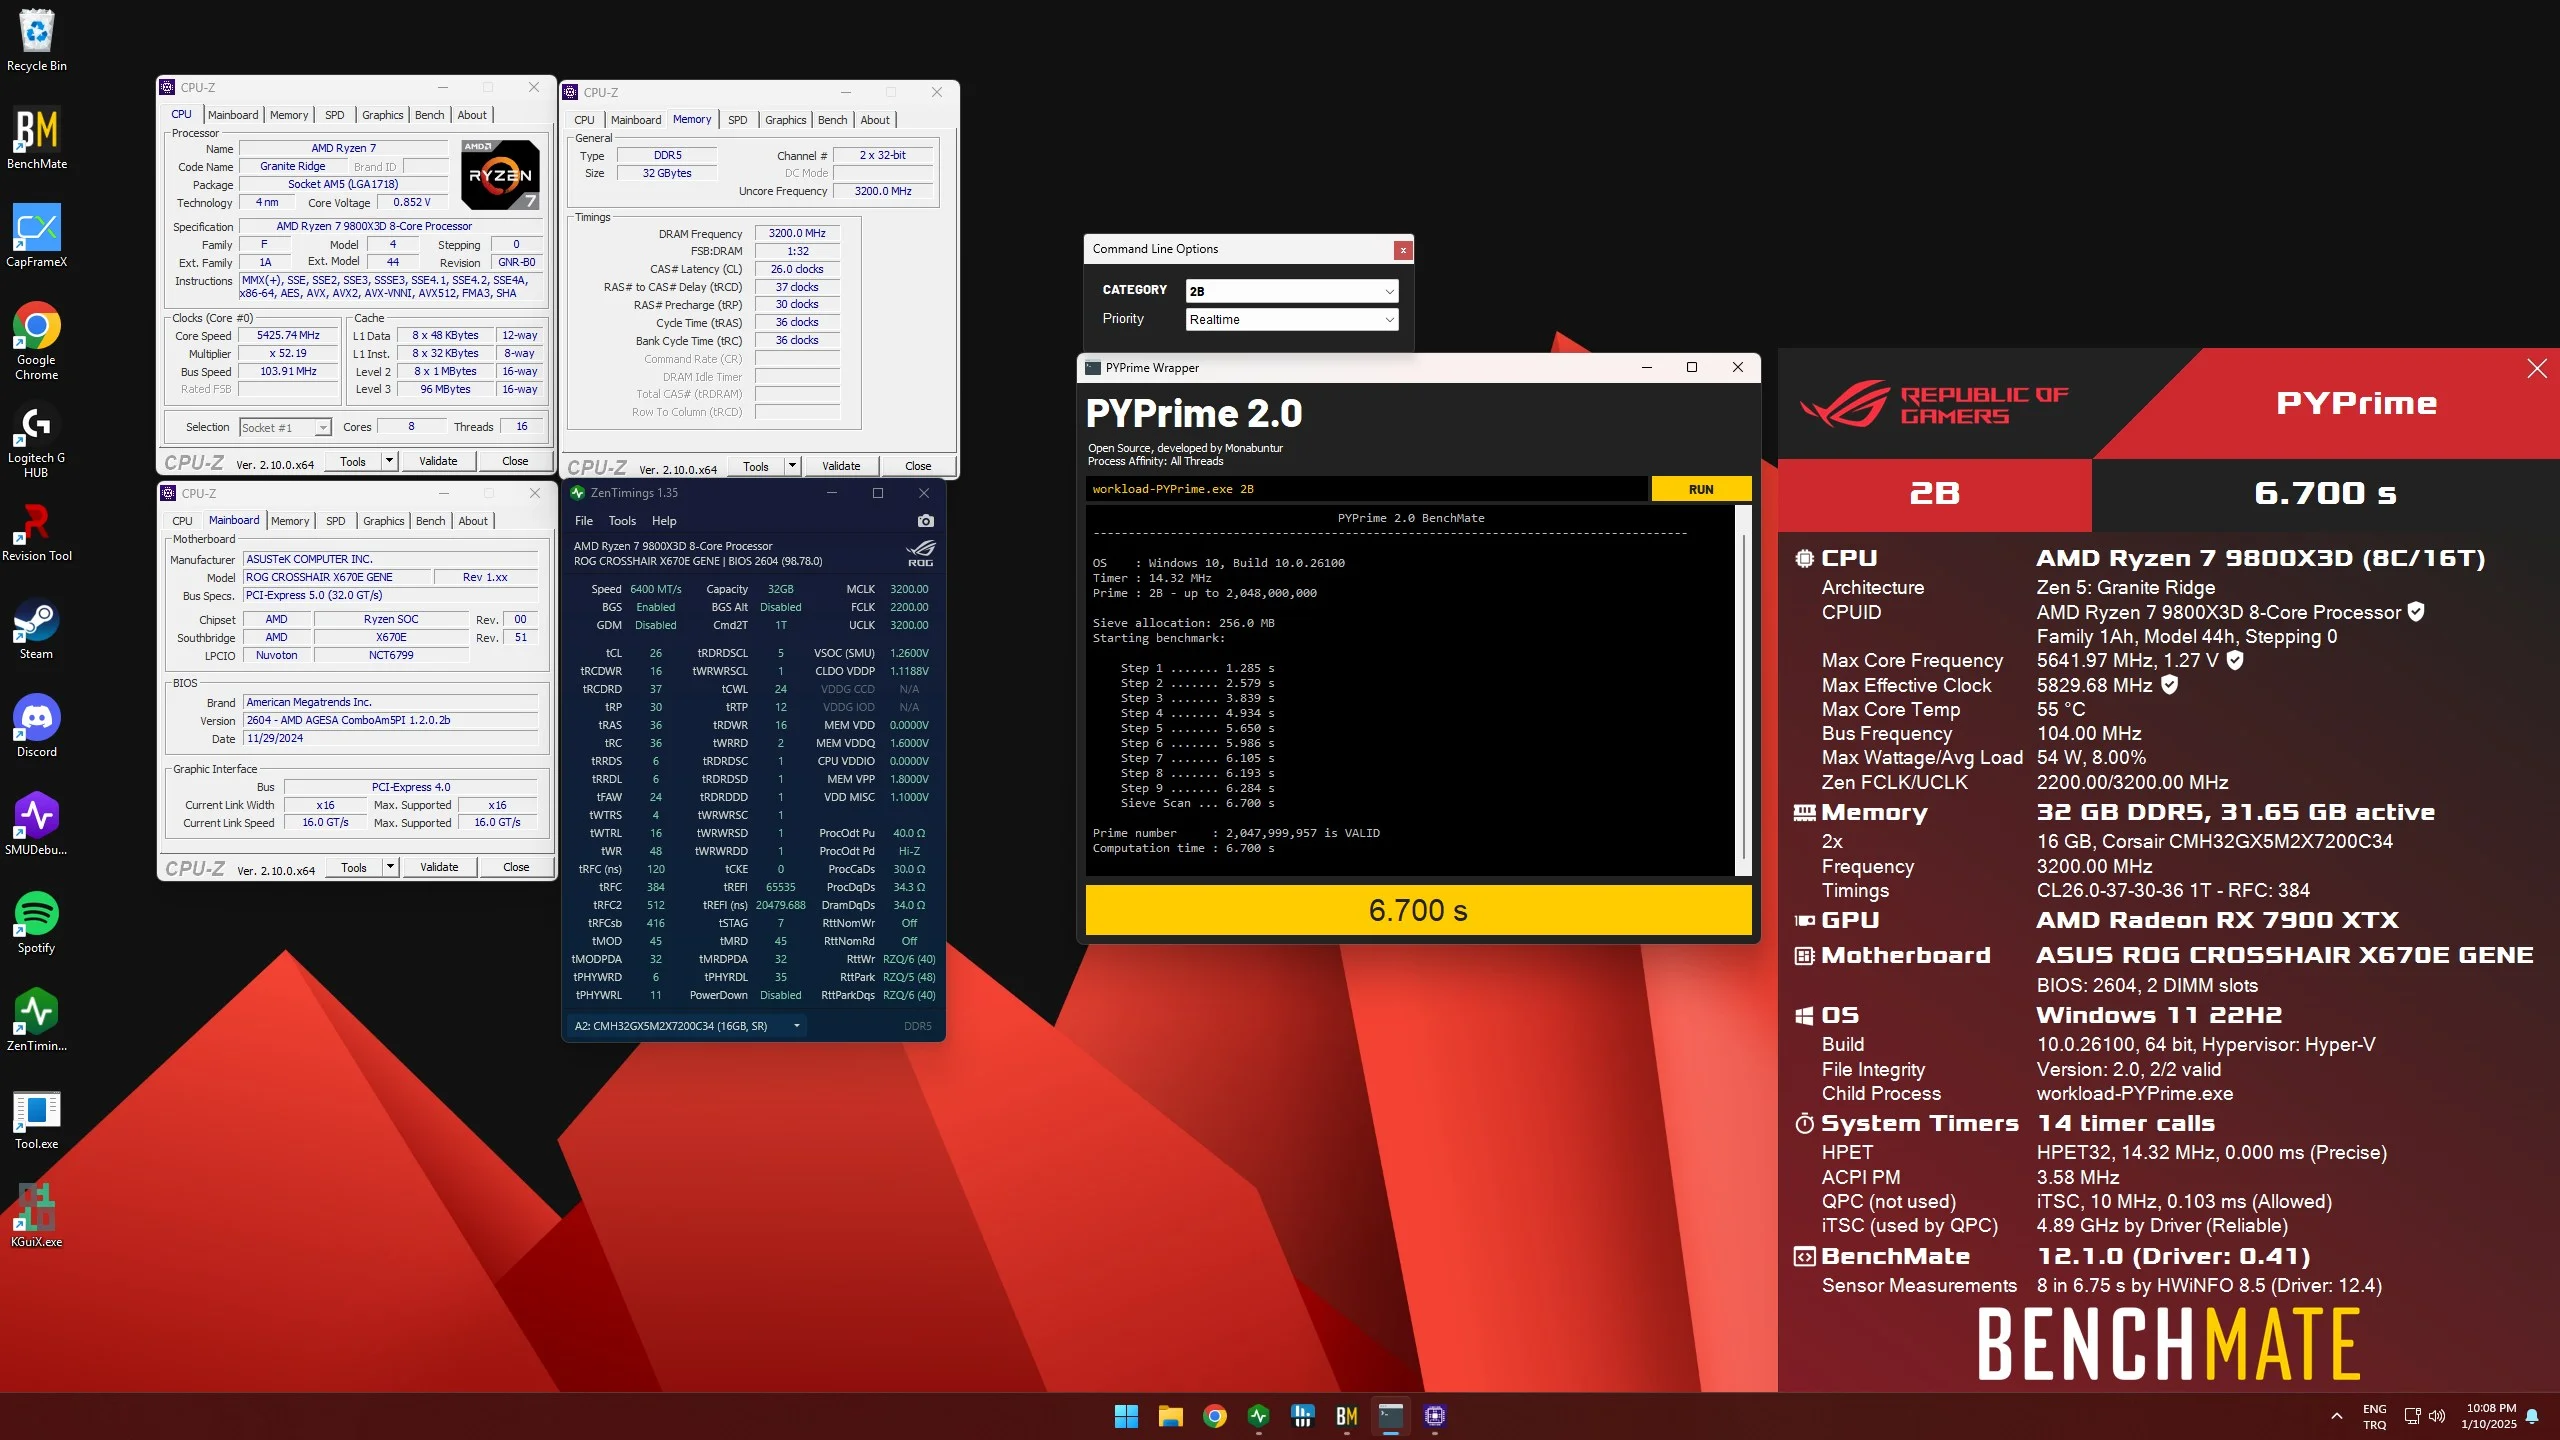Screen dimensions: 2560x1440
Task: Launch Steam from the desktop
Action: coord(37,628)
